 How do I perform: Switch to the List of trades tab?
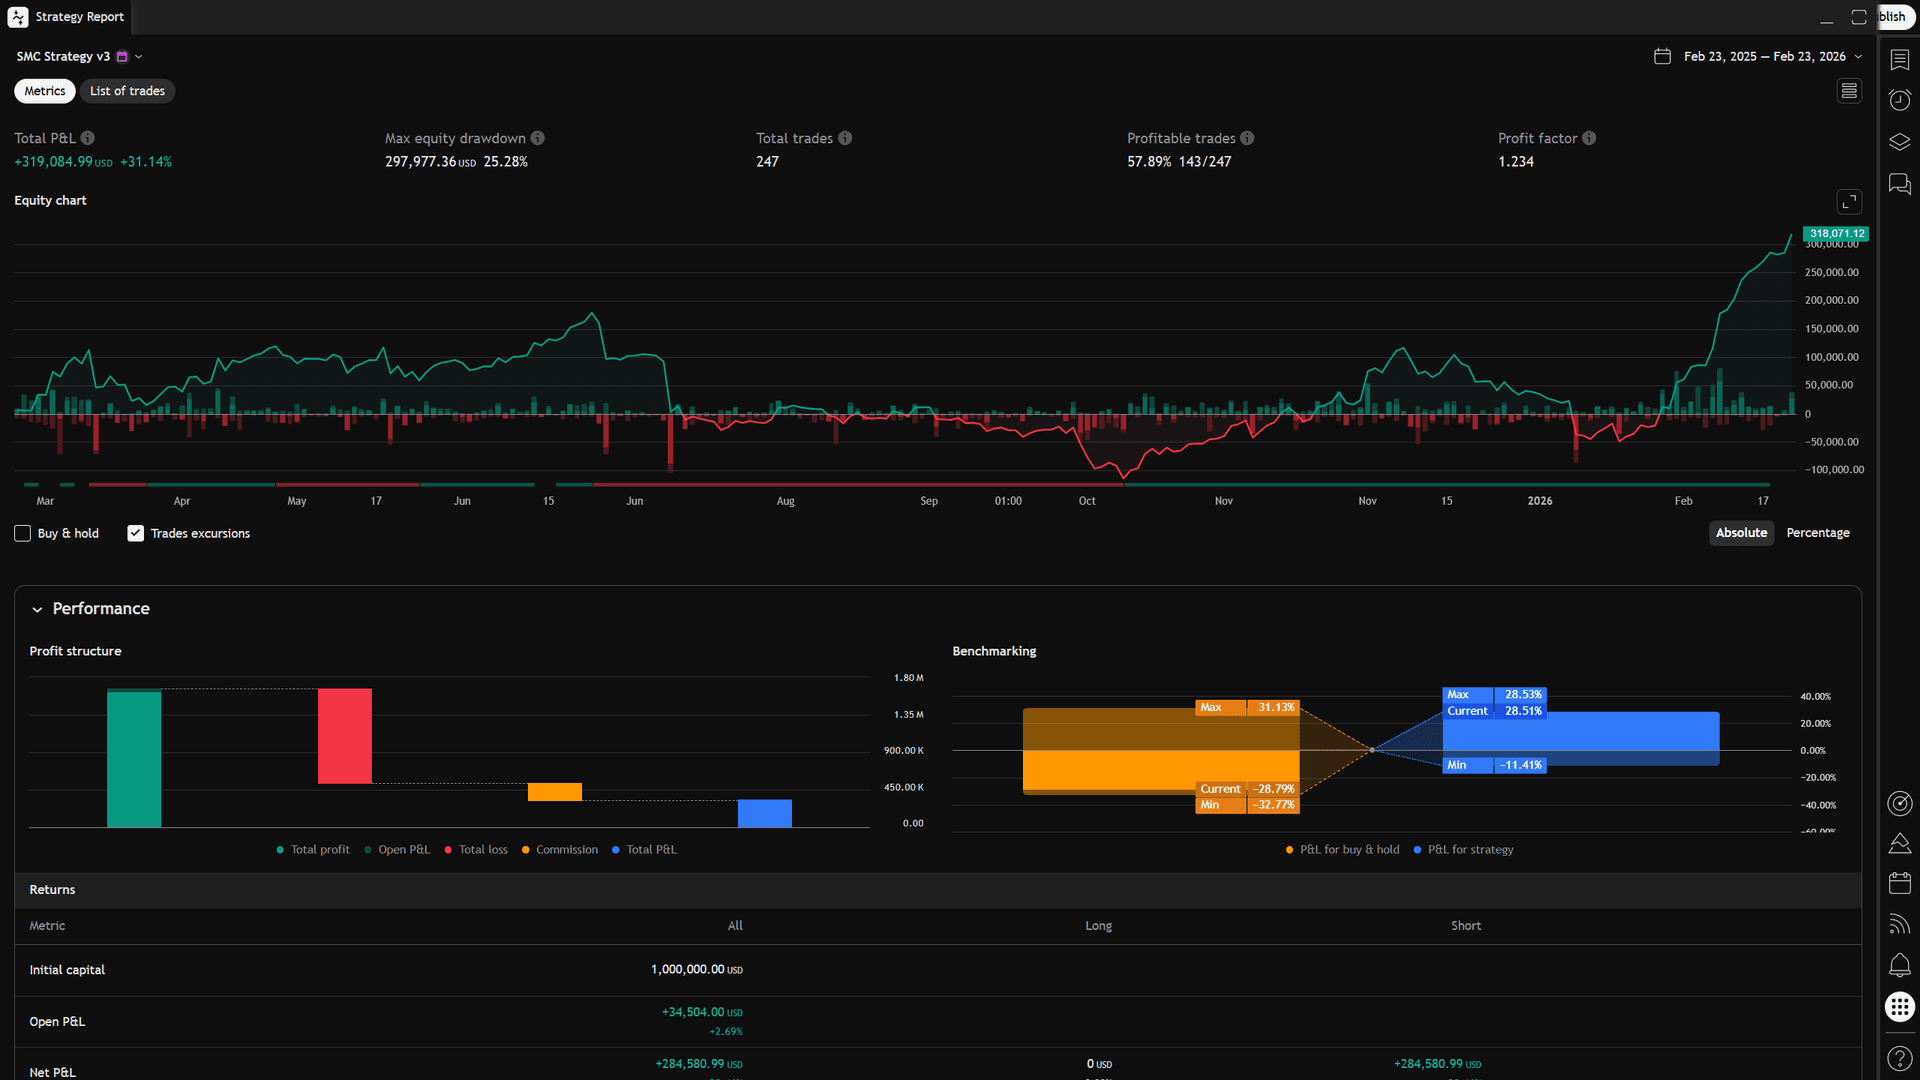pos(127,91)
